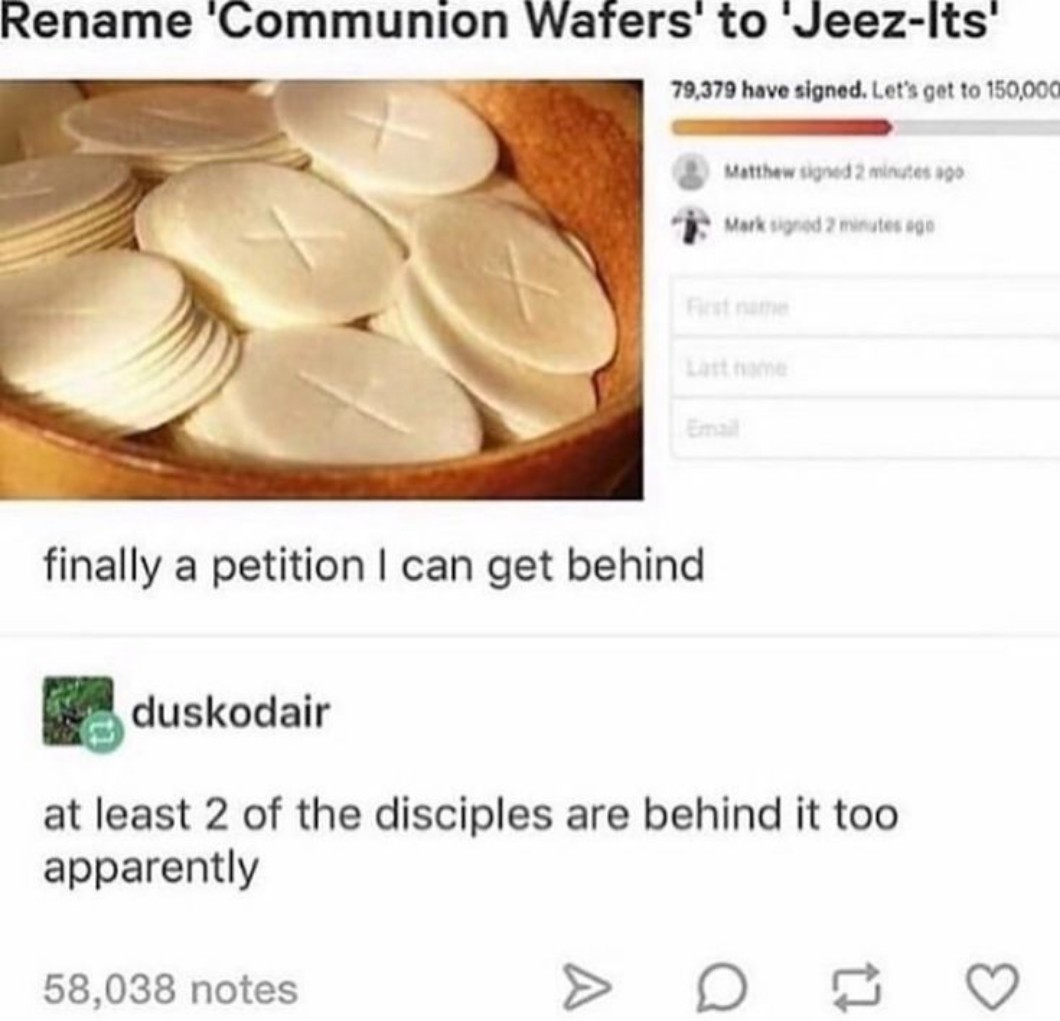Open duskodair's avatar picture
1060x1021 pixels.
(78, 711)
